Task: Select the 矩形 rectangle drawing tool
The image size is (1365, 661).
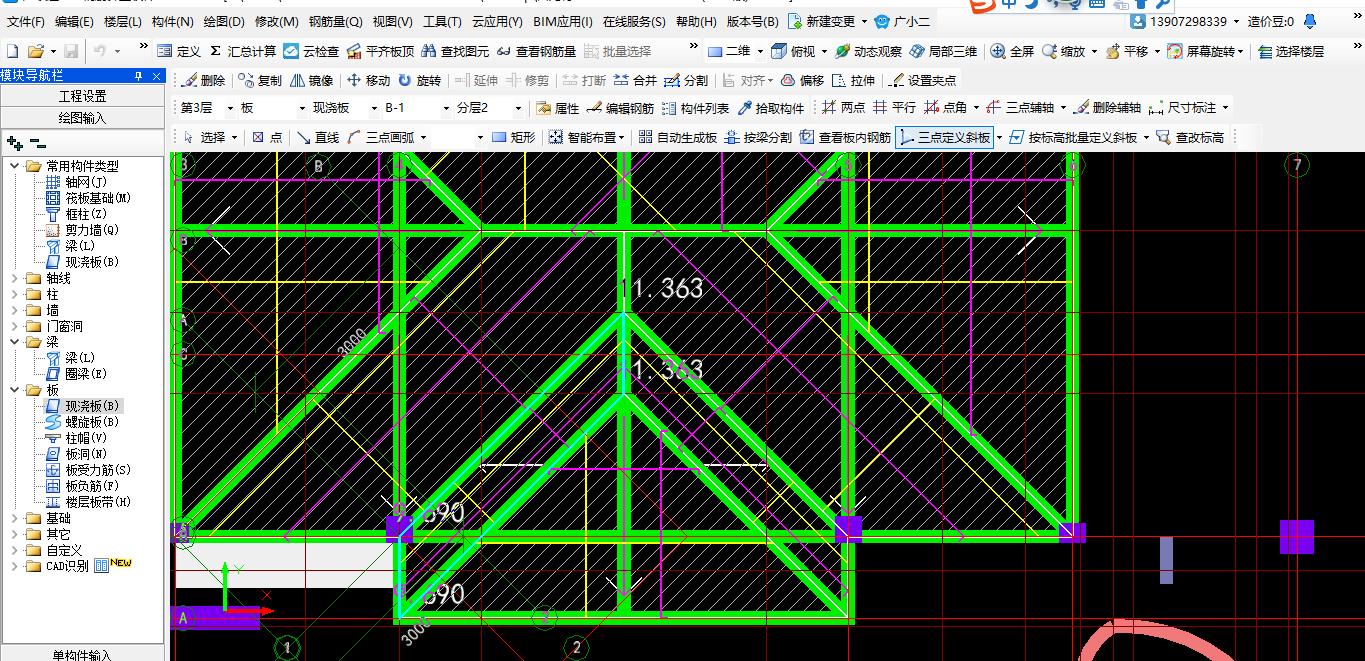Action: click(514, 138)
